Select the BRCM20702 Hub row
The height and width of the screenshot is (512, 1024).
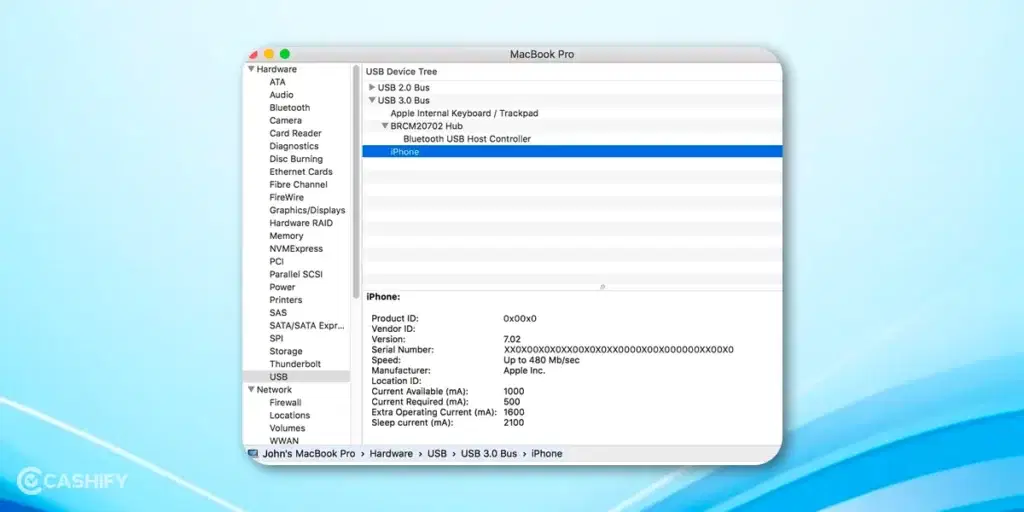(x=572, y=125)
